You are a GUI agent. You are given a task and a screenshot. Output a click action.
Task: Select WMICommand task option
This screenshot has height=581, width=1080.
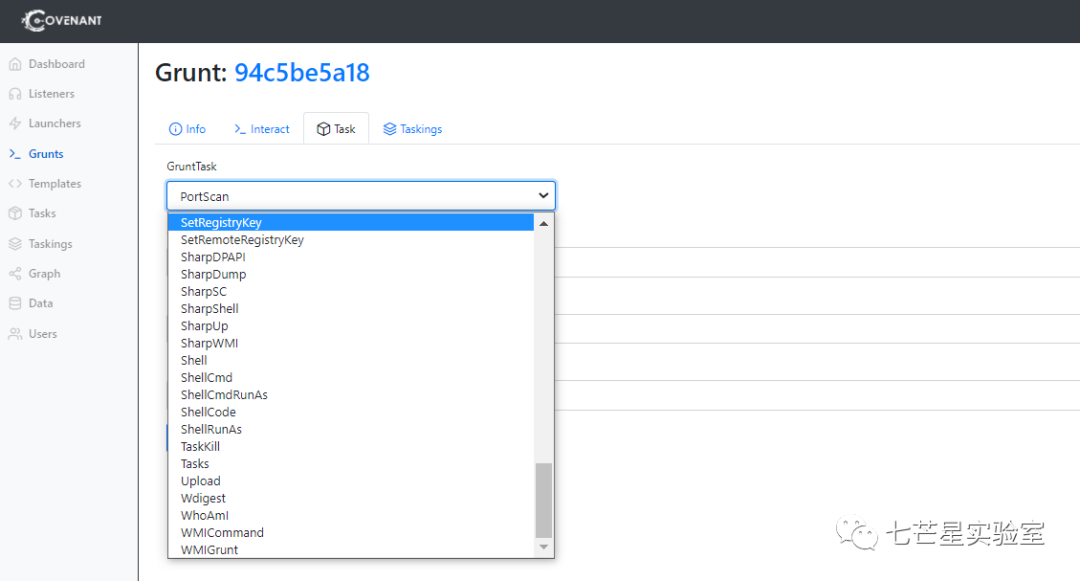click(x=351, y=532)
